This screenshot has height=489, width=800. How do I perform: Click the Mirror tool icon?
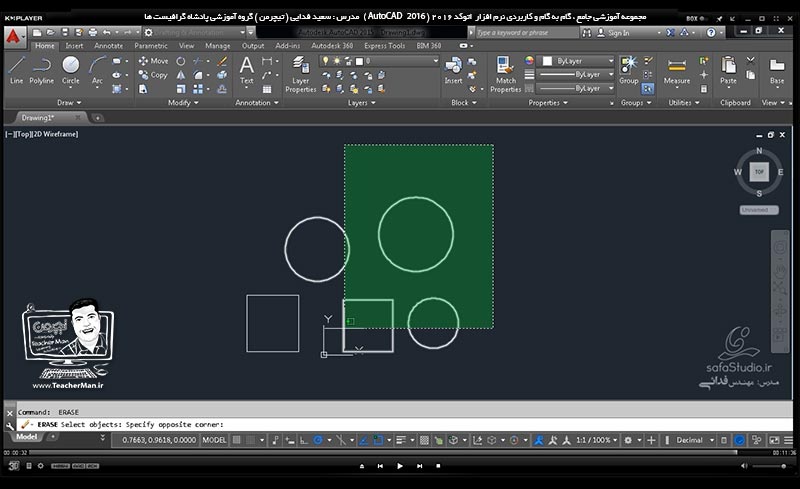point(181,75)
